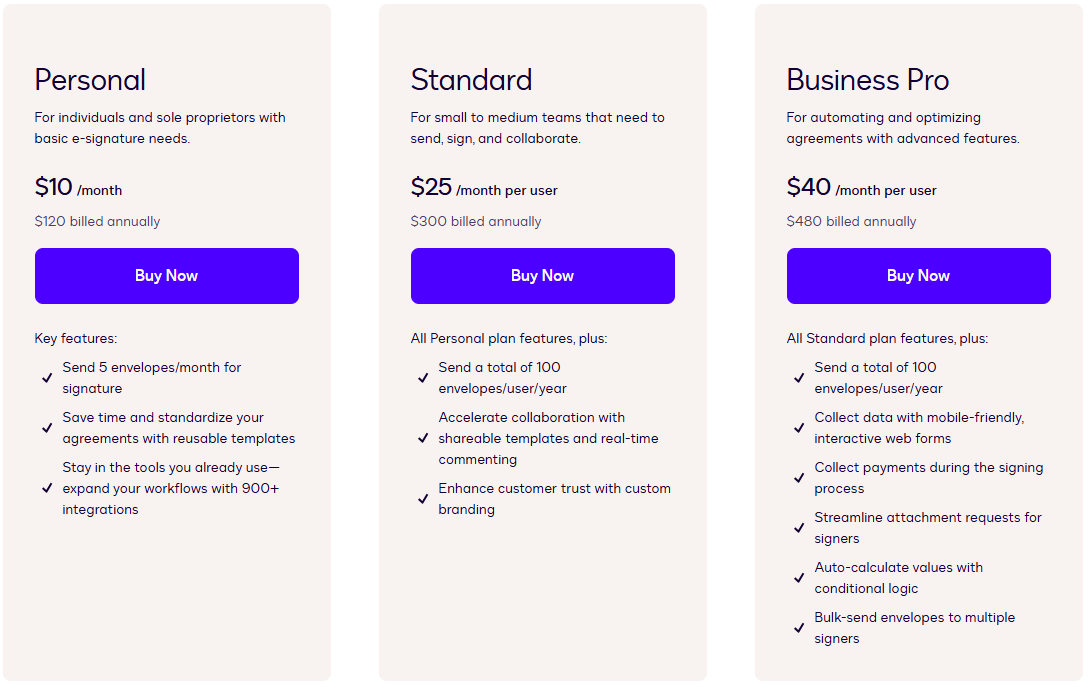Screen dimensions: 1088x687
Task: Click Buy Now for the Standard plan
Action: click(543, 275)
